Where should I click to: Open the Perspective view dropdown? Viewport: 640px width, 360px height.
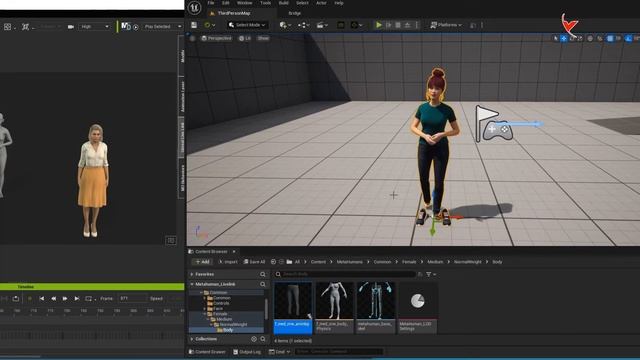click(x=216, y=38)
